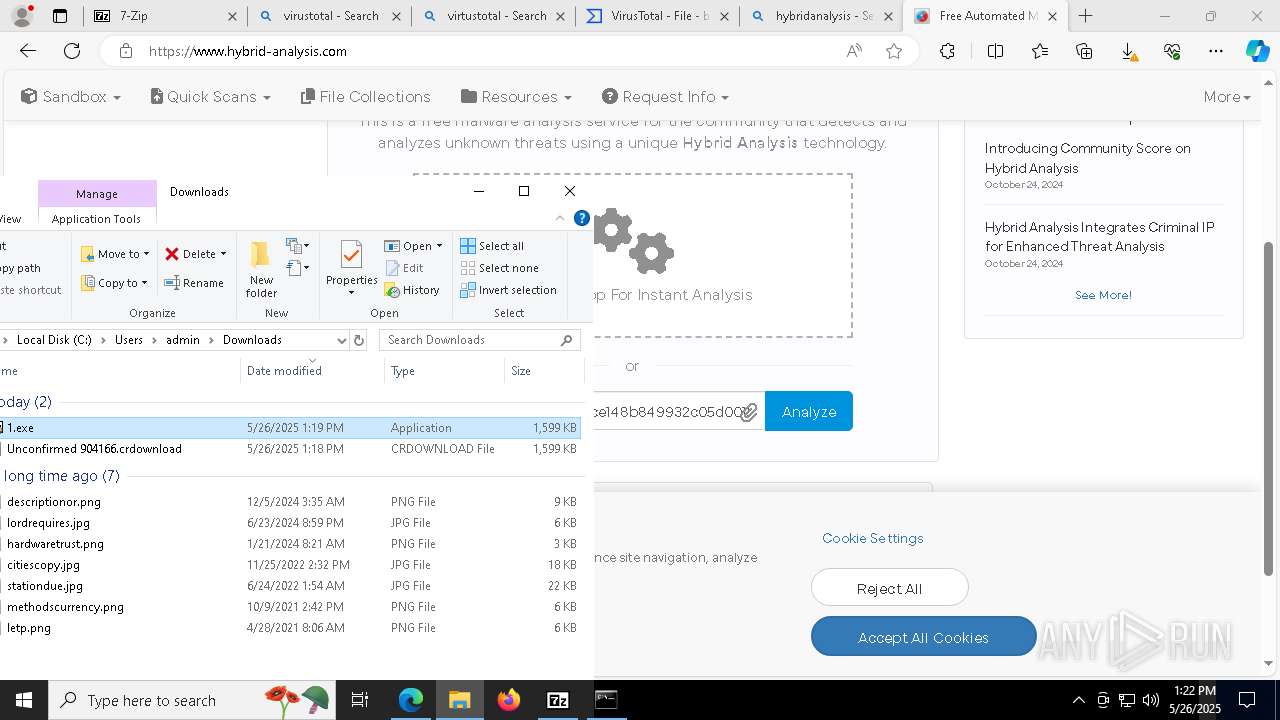This screenshot has width=1280, height=720.
Task: Open the Copilot icon in Edge
Action: [1257, 51]
